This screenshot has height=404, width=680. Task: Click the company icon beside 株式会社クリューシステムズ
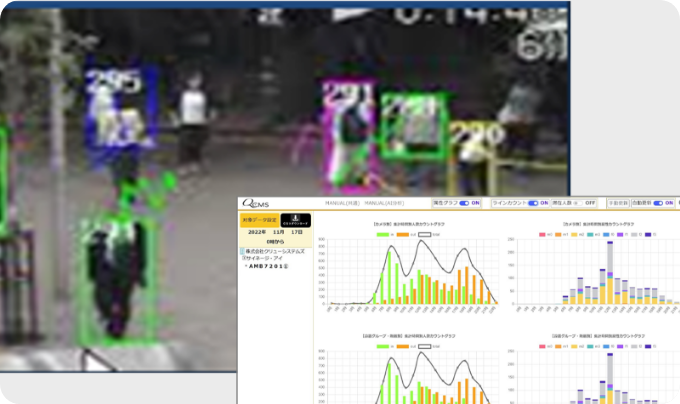pyautogui.click(x=243, y=250)
